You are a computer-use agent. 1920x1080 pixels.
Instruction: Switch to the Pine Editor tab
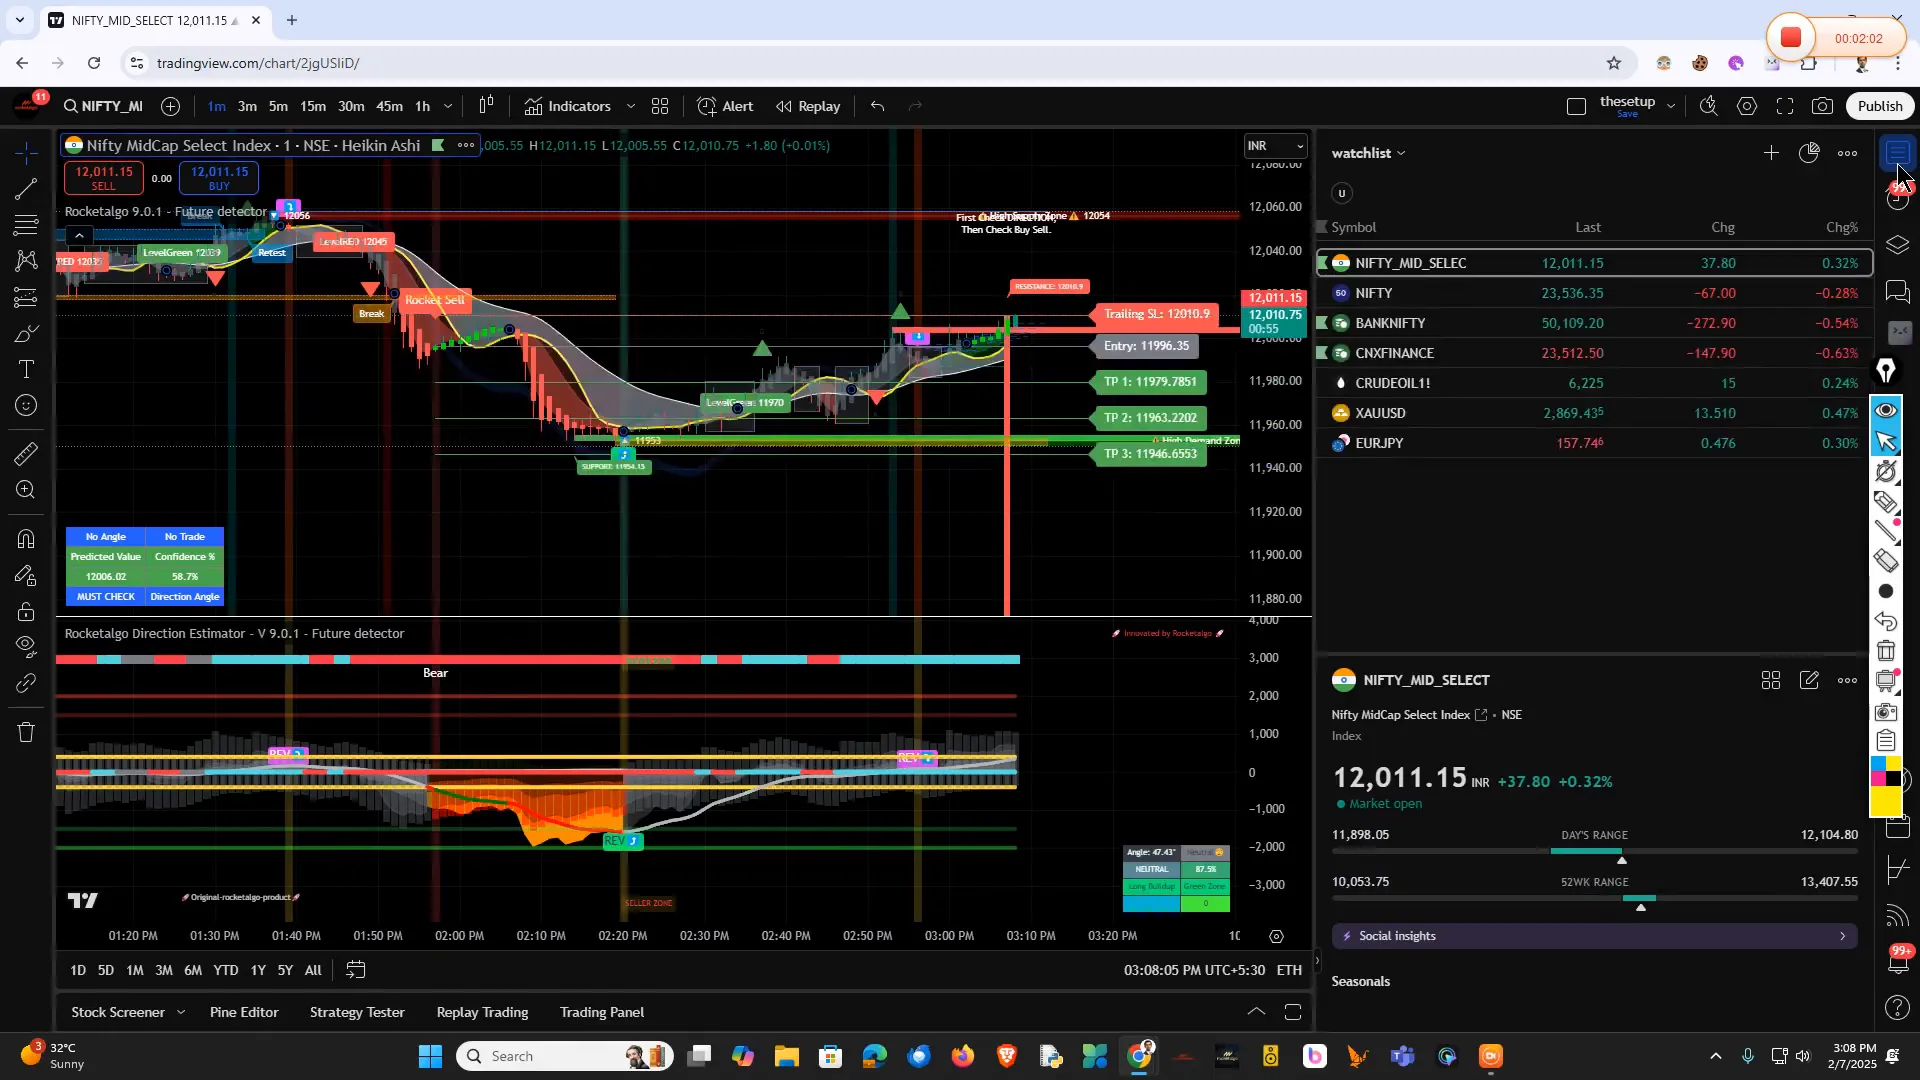point(243,1012)
